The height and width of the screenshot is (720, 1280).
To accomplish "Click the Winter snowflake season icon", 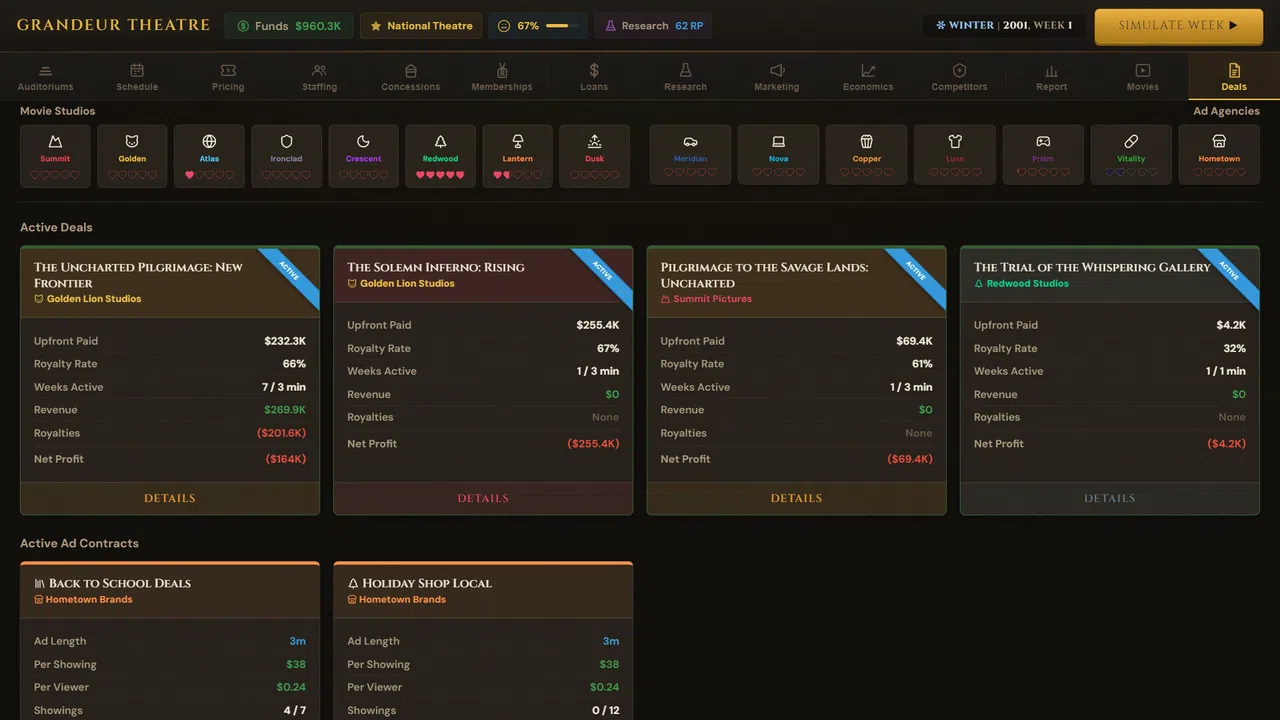I will click(x=940, y=25).
